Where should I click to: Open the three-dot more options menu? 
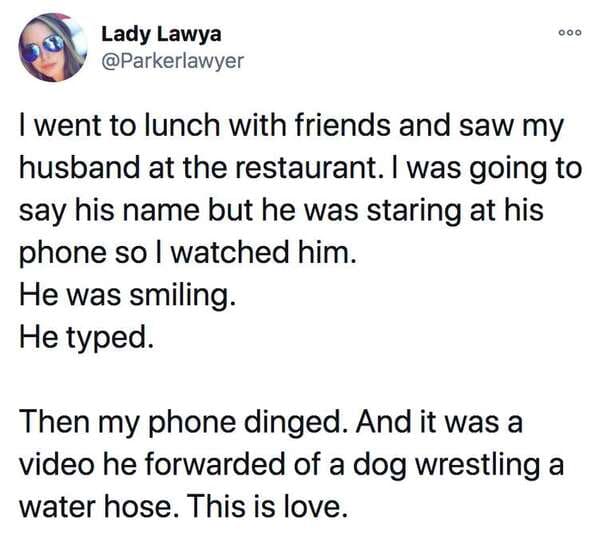570,33
